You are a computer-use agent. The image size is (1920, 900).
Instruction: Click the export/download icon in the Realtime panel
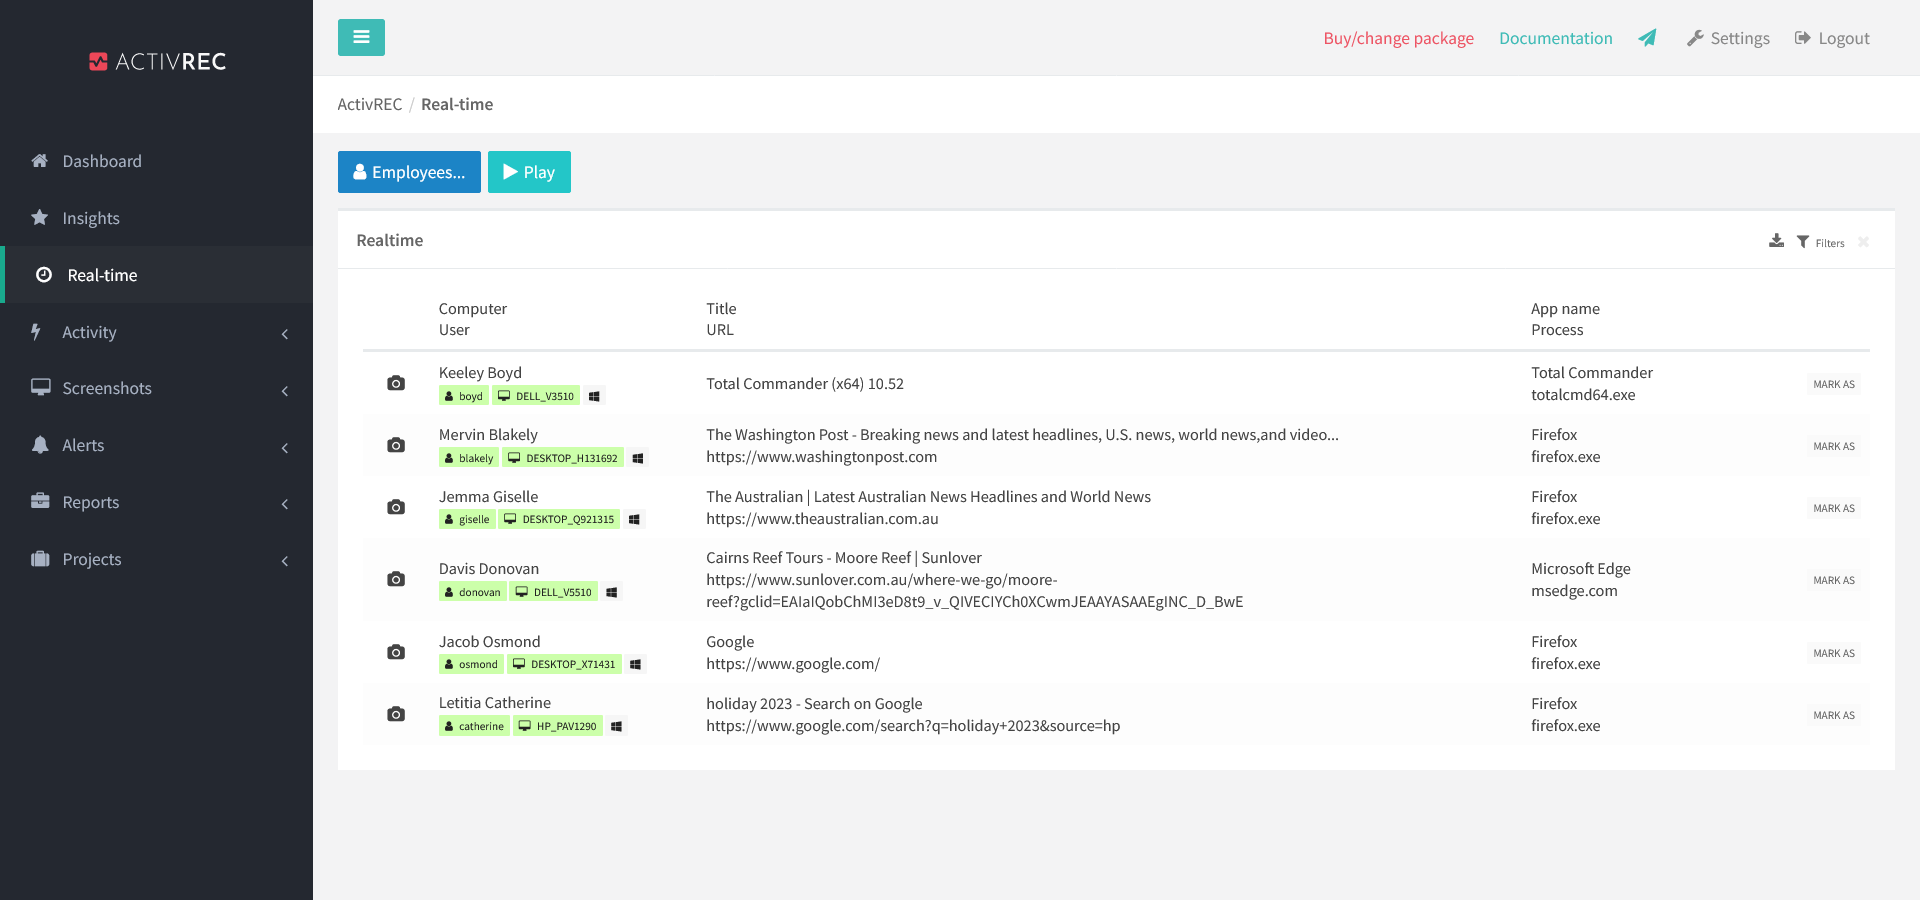click(x=1776, y=241)
